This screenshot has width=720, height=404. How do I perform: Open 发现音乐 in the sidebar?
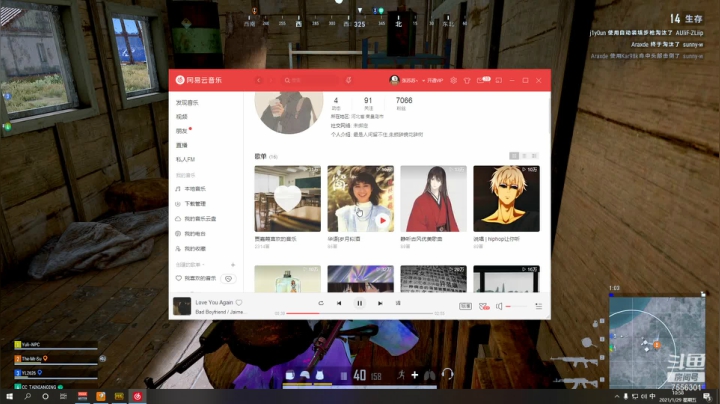(187, 103)
